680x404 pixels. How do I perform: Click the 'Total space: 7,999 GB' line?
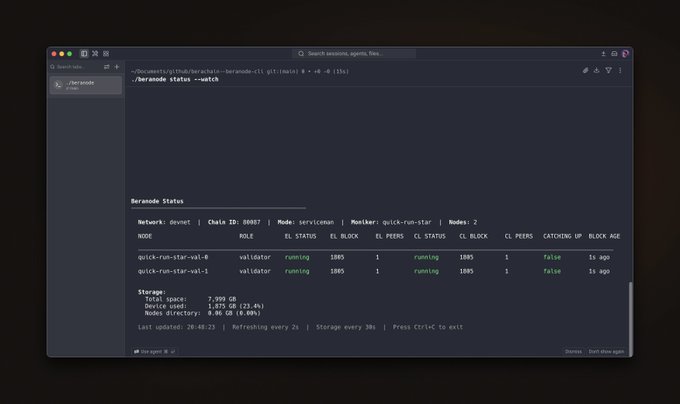point(190,299)
